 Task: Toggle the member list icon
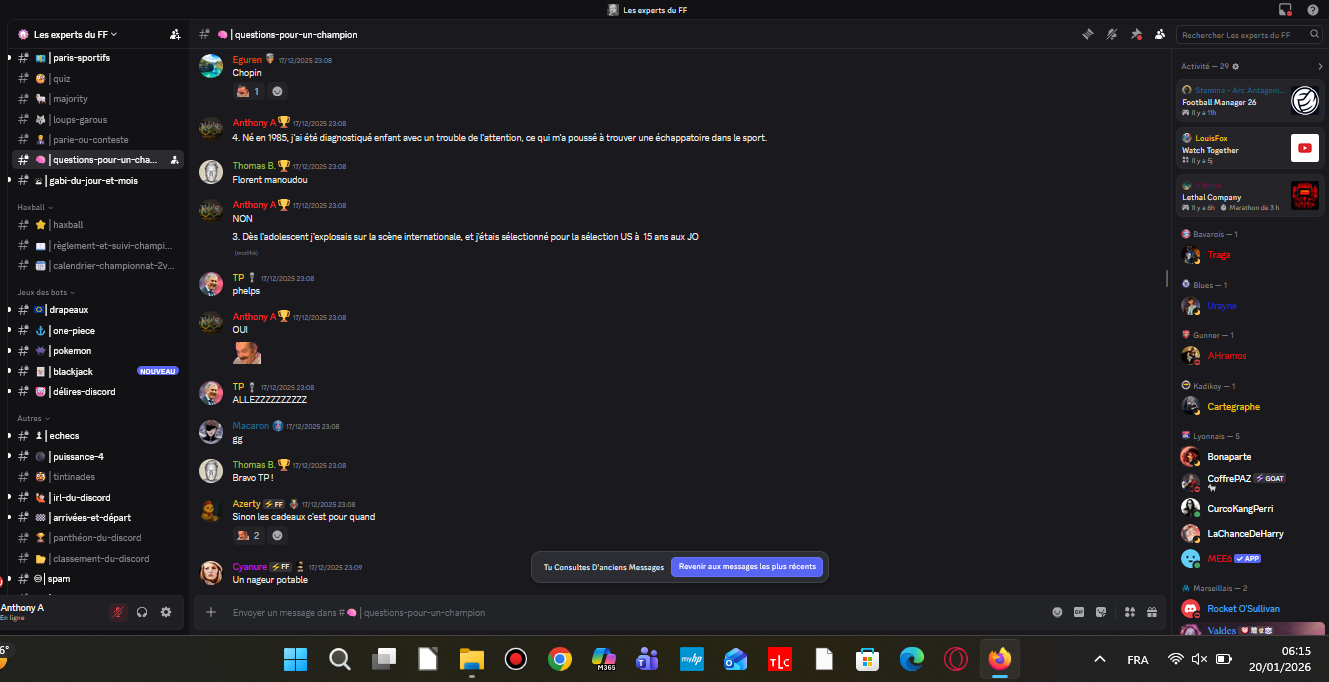(x=1160, y=34)
